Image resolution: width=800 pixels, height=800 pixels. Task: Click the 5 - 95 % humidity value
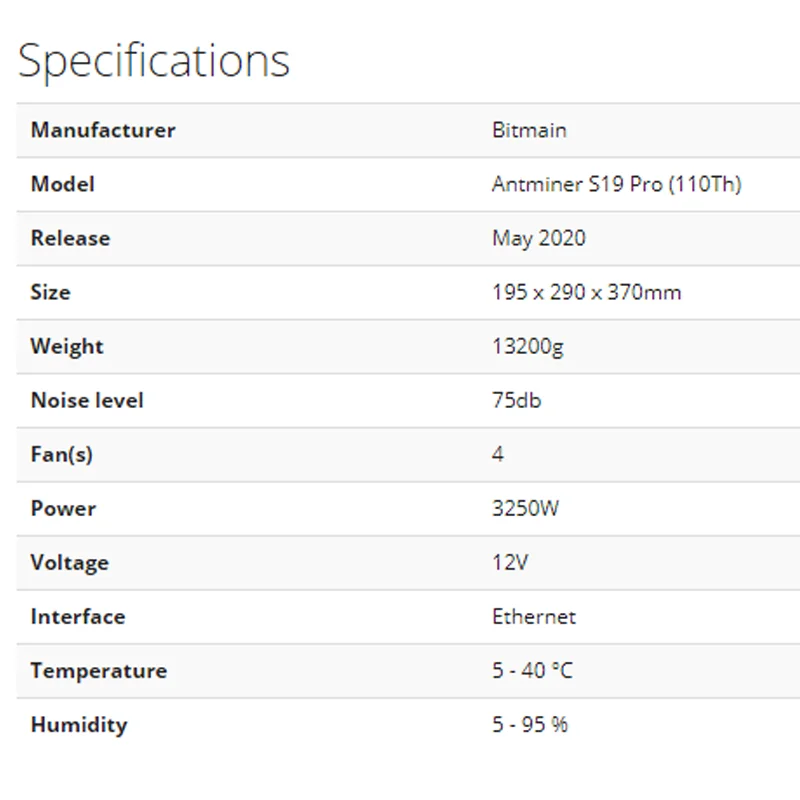530,724
